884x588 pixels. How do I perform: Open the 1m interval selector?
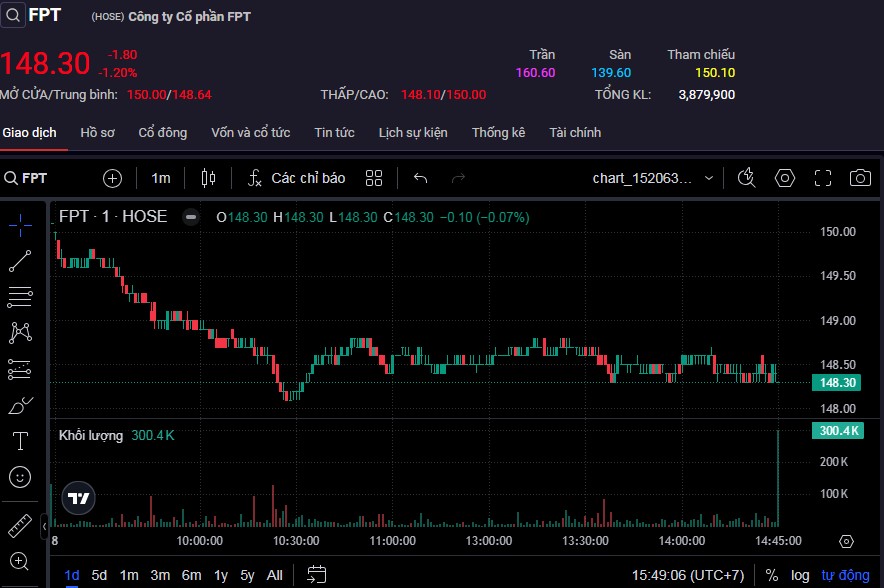click(x=161, y=178)
